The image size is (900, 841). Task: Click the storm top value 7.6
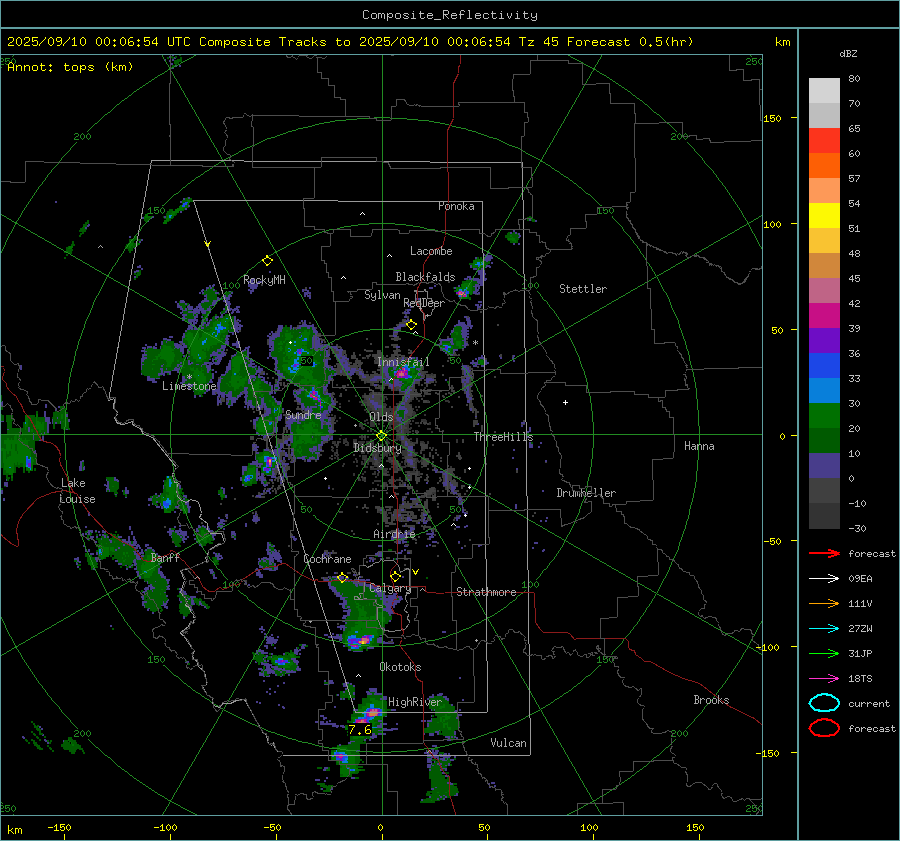(360, 730)
